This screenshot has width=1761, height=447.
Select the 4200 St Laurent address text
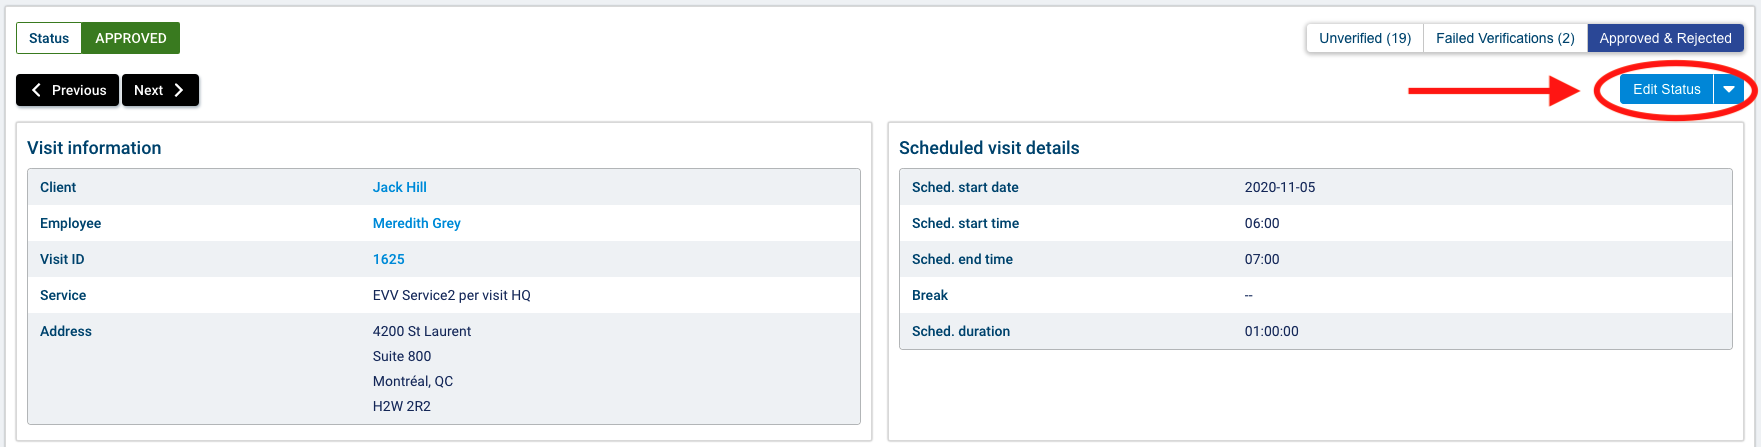[x=422, y=331]
